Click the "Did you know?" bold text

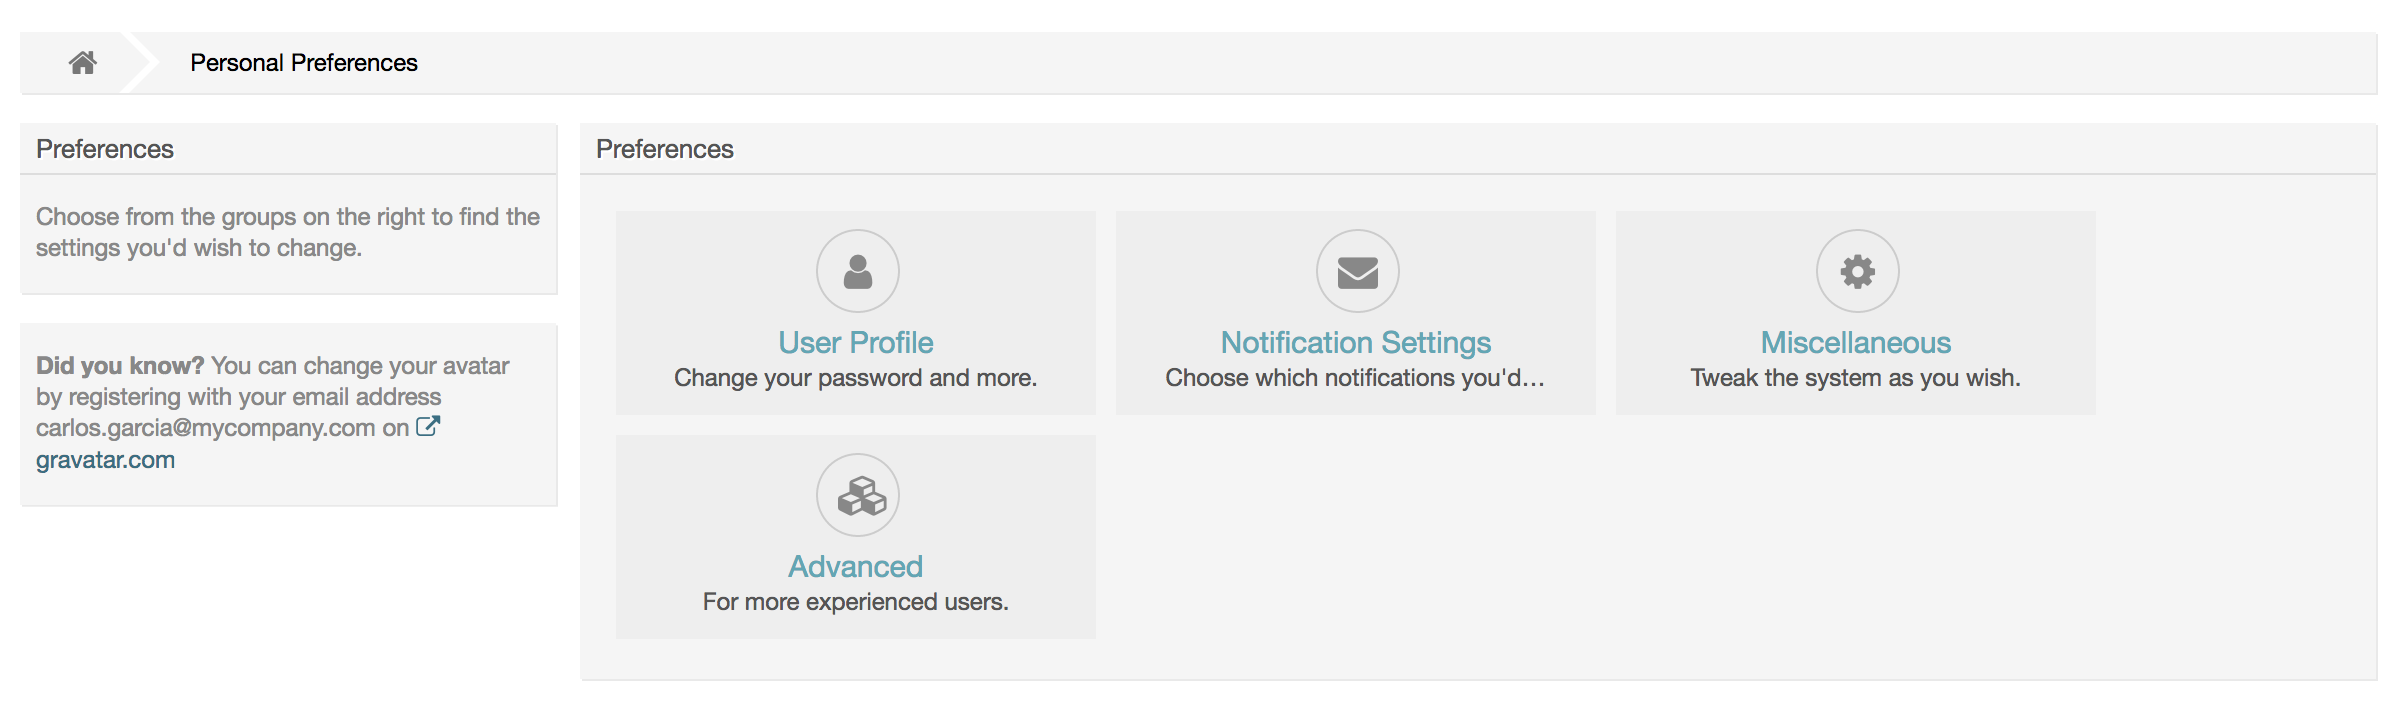(120, 366)
